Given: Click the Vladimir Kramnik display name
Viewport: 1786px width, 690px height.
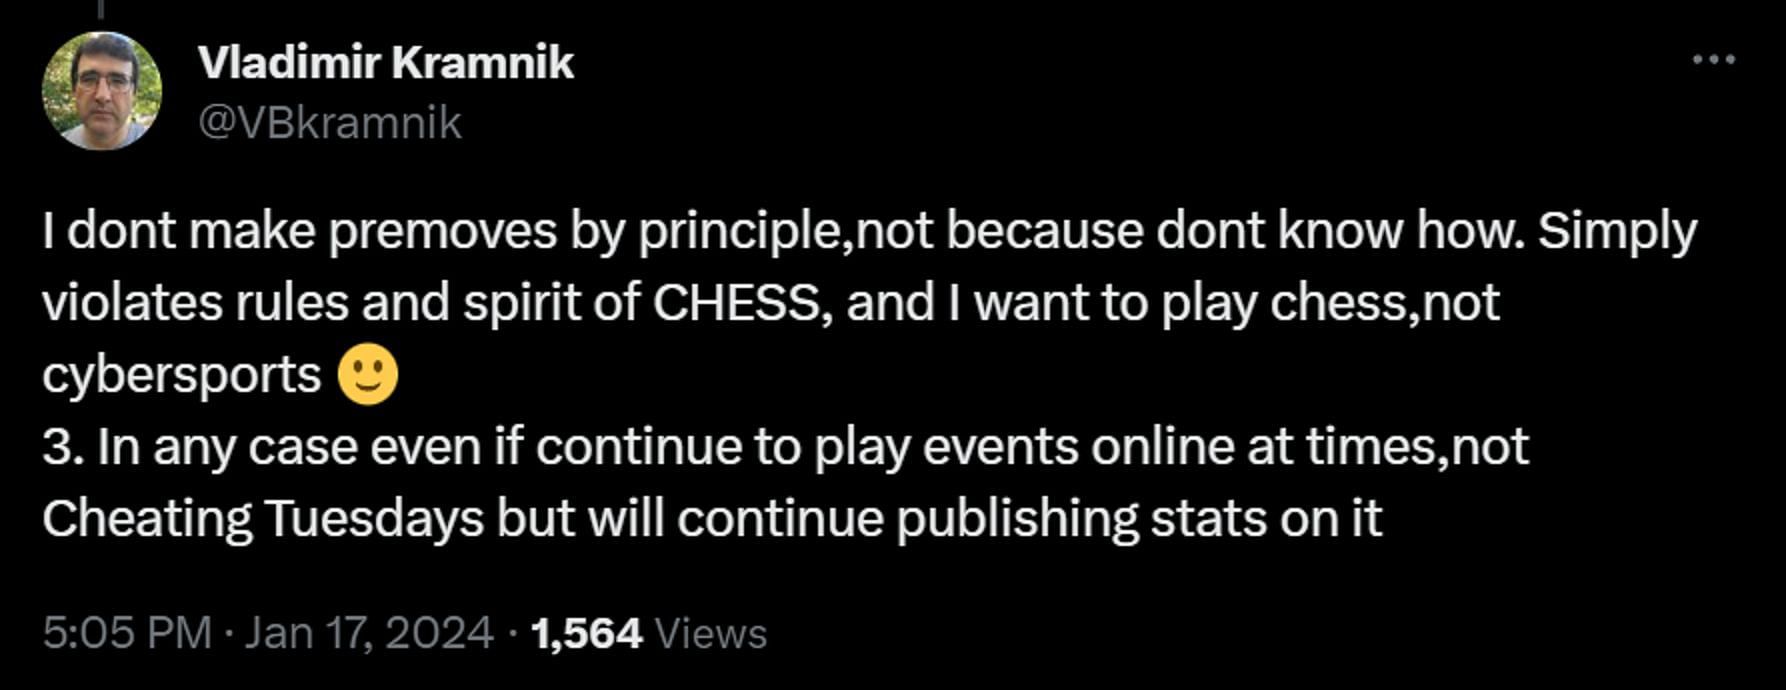Looking at the screenshot, I should [385, 63].
